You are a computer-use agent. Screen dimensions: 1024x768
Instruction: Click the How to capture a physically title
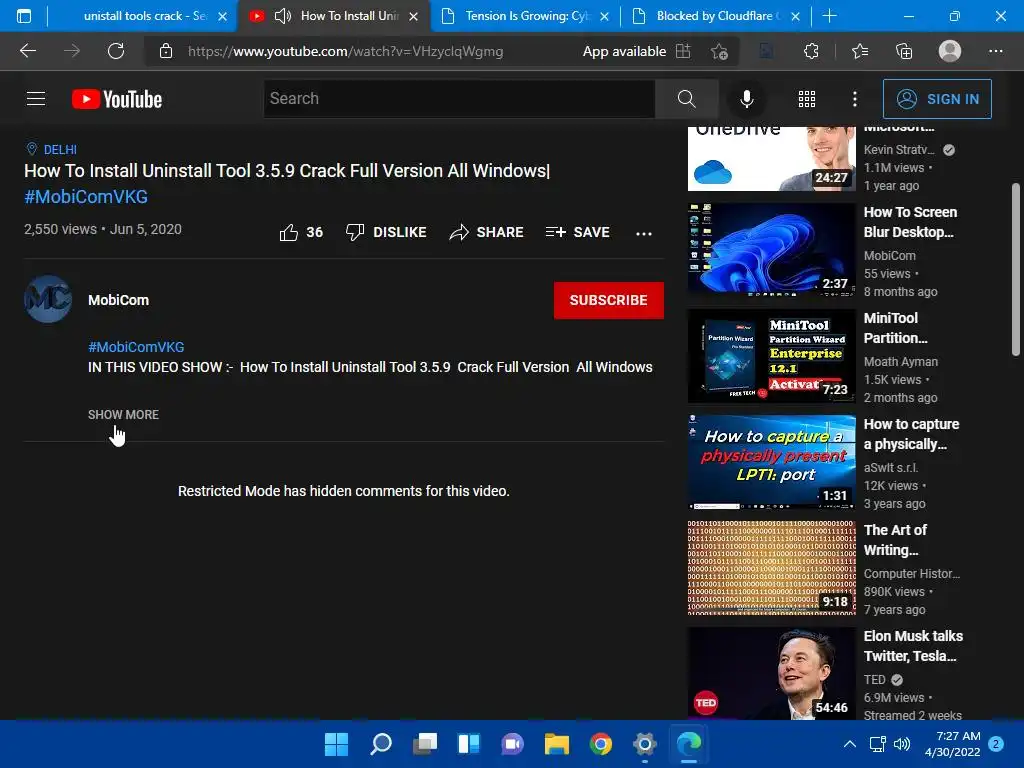(x=911, y=434)
